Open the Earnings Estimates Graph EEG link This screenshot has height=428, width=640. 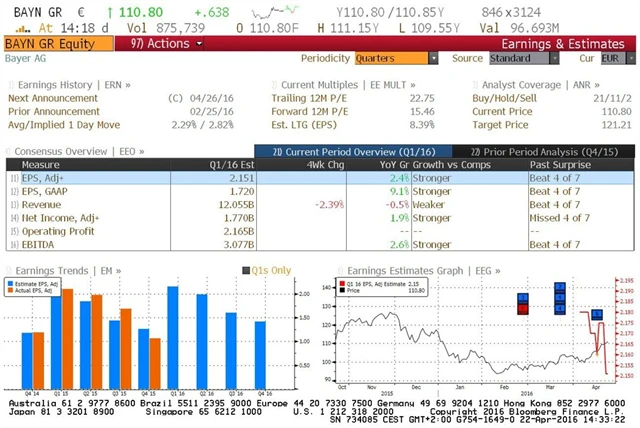[x=403, y=270]
